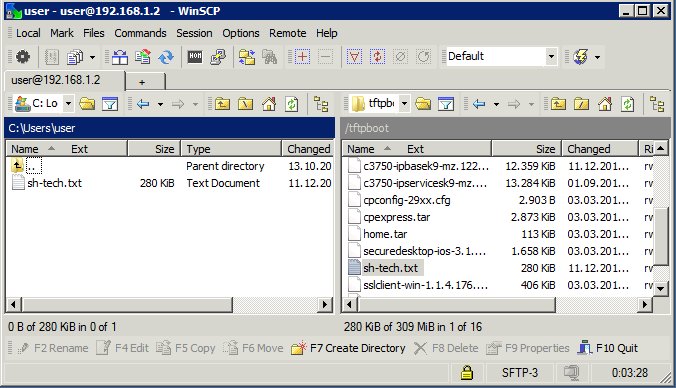Go to remote home directory icon
676x388 pixels.
[604, 103]
